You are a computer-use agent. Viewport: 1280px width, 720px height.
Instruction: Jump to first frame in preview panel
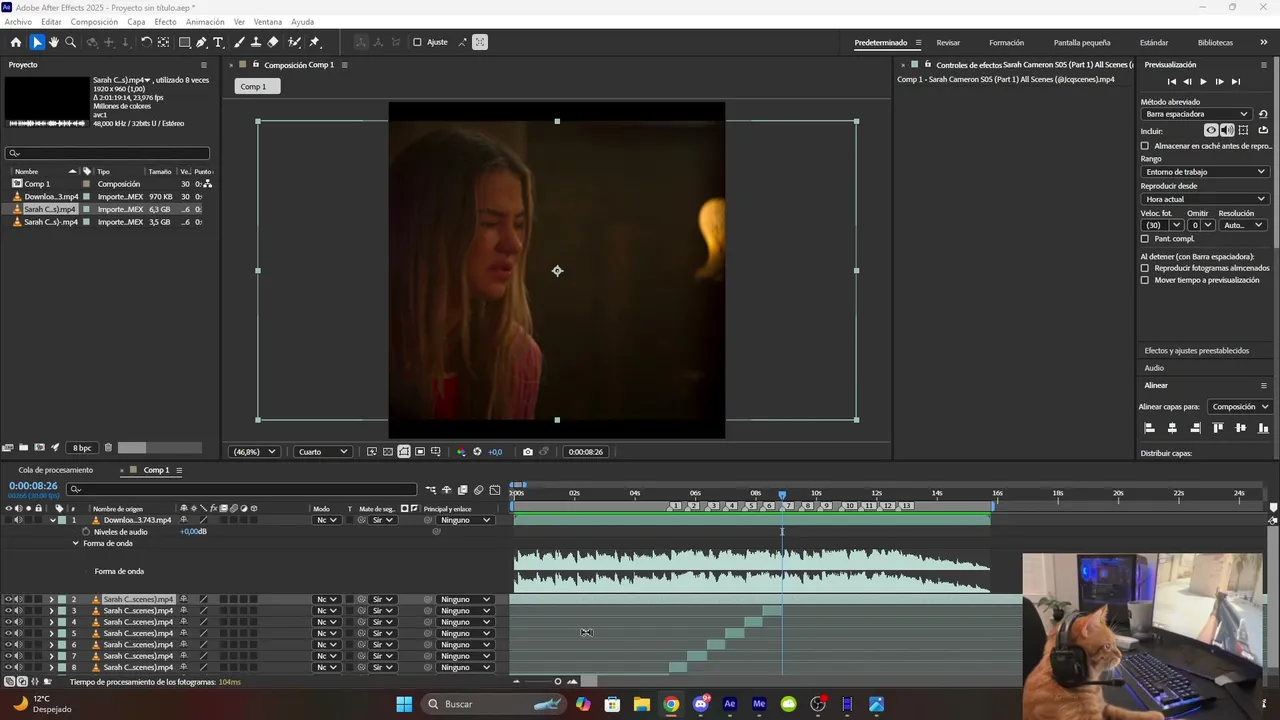1171,82
